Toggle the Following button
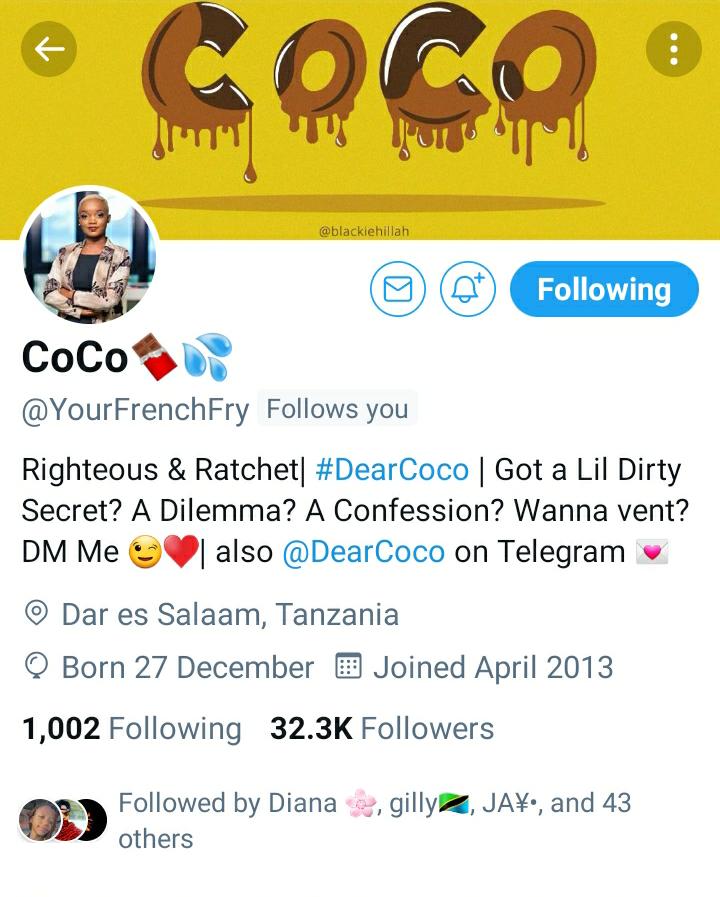The height and width of the screenshot is (897, 720). [604, 289]
